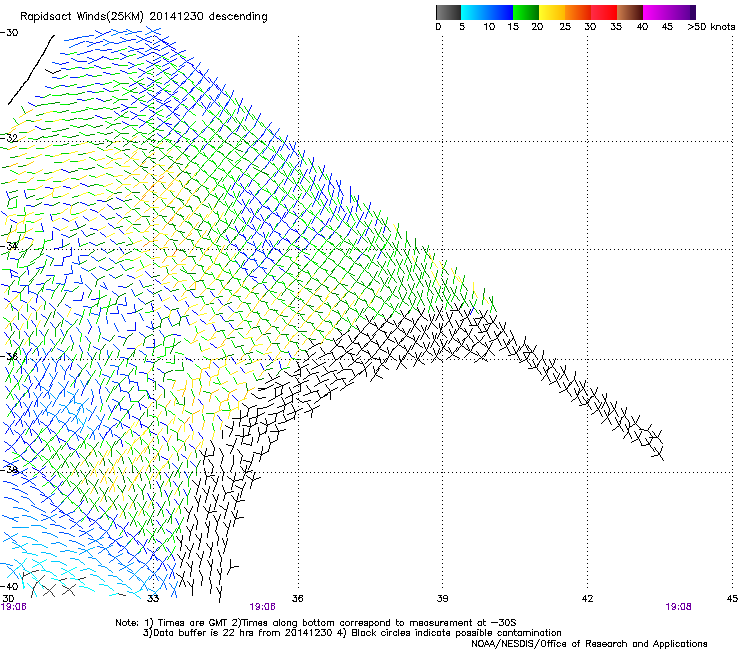This screenshot has height=650, width=740.
Task: Click the gray 0-5 knots color swatch
Action: (x=448, y=12)
